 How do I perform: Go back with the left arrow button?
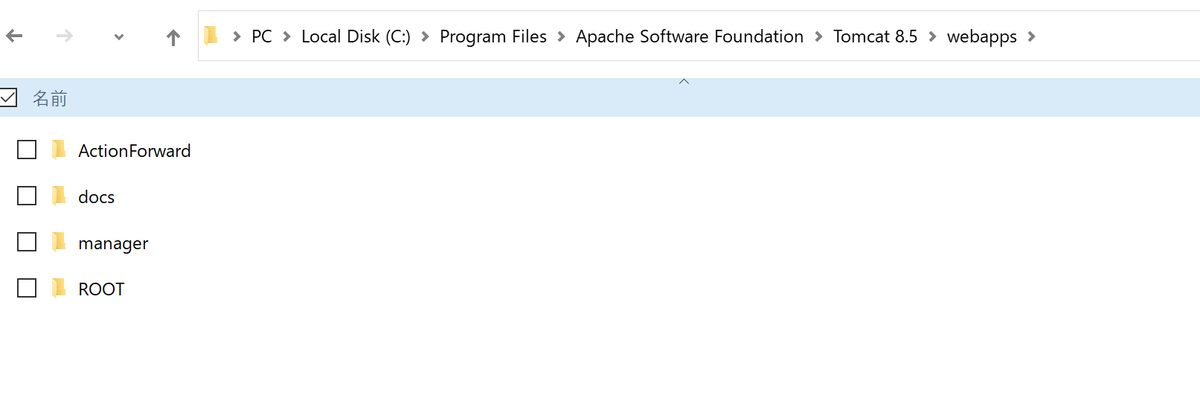pyautogui.click(x=14, y=37)
